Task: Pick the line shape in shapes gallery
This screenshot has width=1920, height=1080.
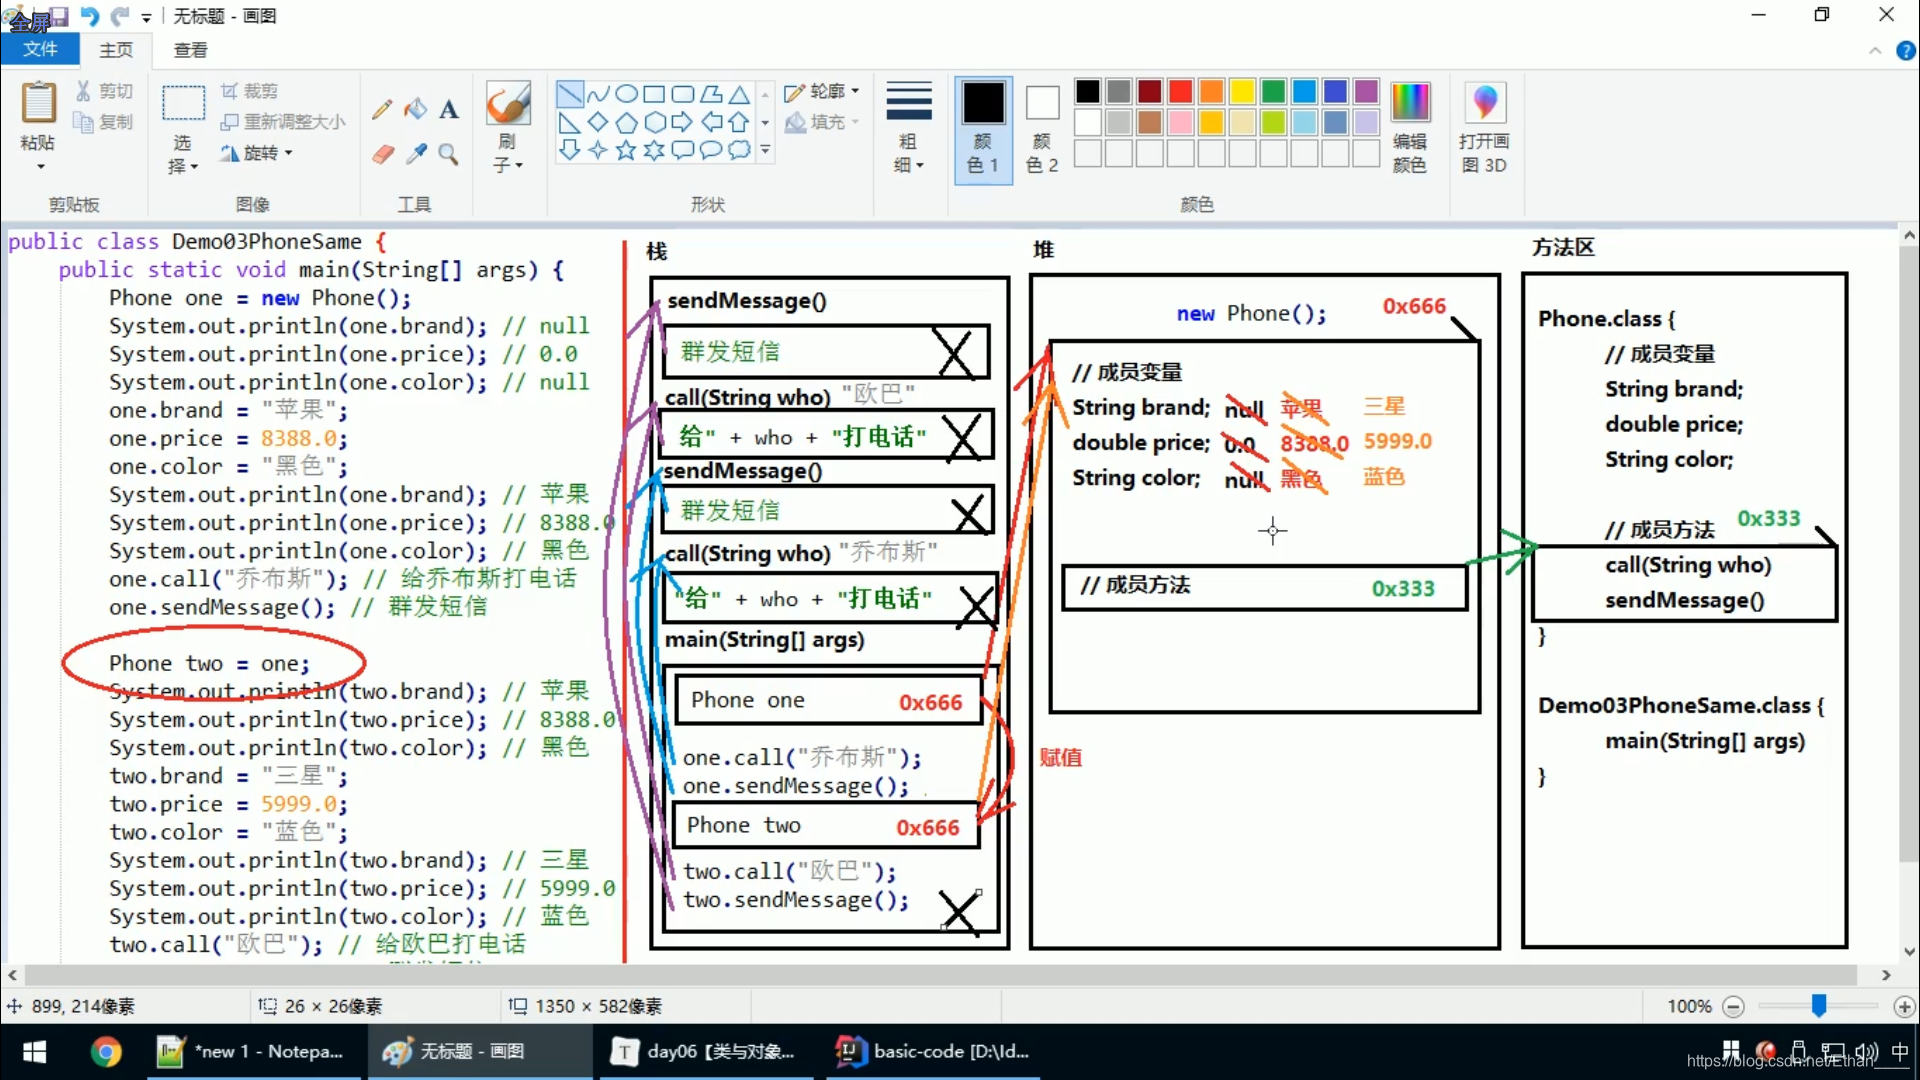Action: point(569,94)
